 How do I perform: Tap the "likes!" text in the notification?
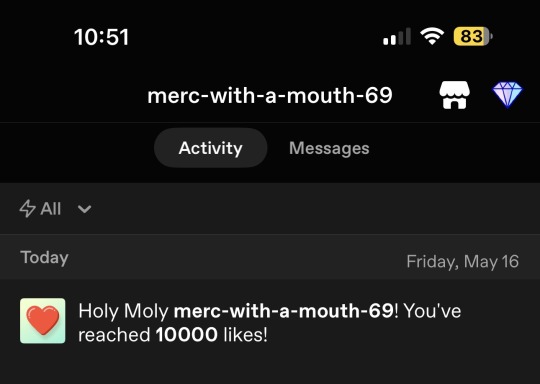coord(246,334)
